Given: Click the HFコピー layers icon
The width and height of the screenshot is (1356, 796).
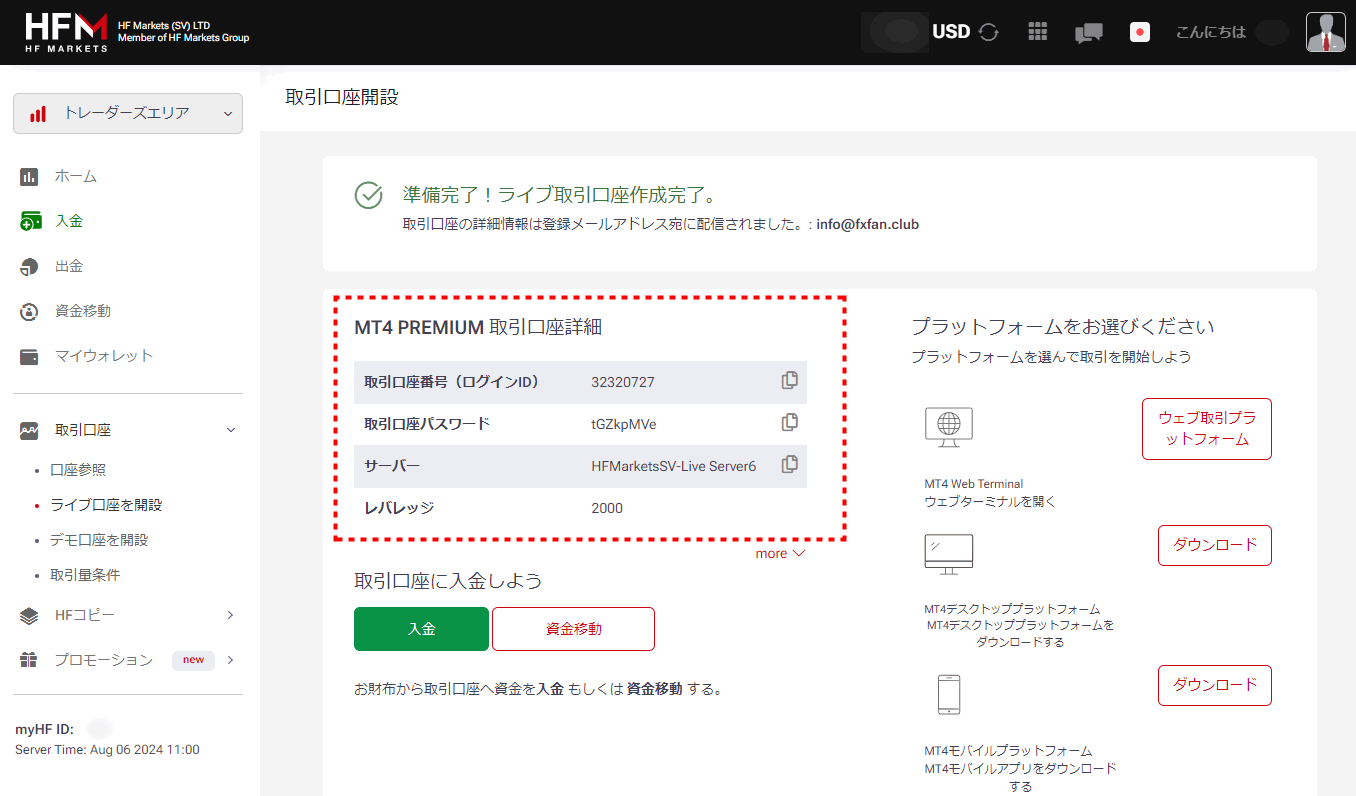Looking at the screenshot, I should (29, 616).
